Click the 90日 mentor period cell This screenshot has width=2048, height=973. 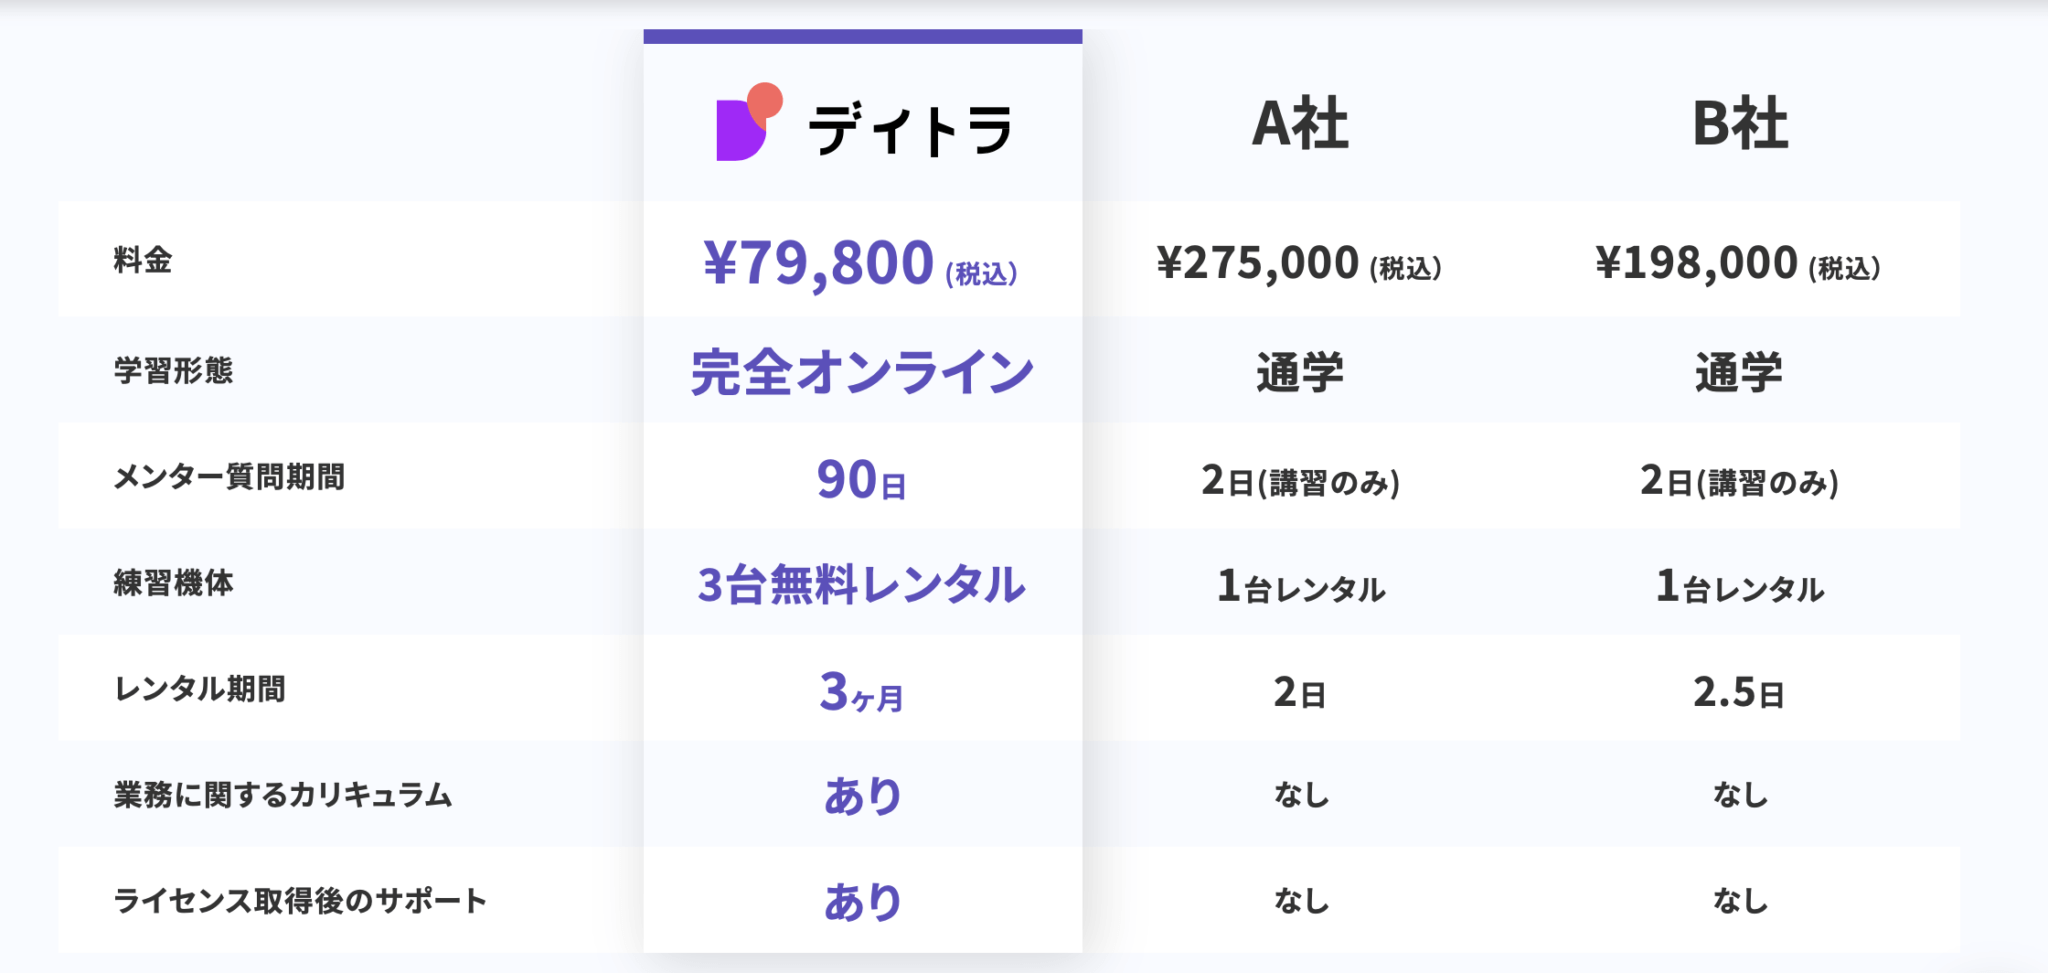tap(862, 480)
